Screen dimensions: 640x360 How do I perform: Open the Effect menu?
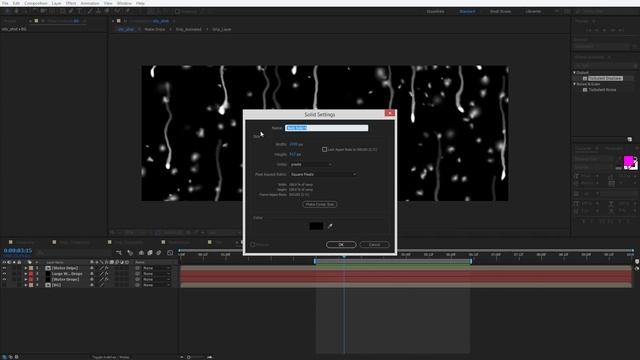(x=71, y=3)
